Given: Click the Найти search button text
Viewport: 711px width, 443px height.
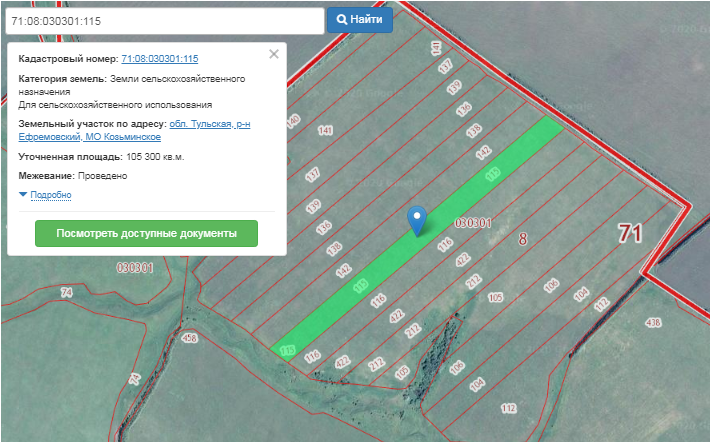Looking at the screenshot, I should click(367, 20).
